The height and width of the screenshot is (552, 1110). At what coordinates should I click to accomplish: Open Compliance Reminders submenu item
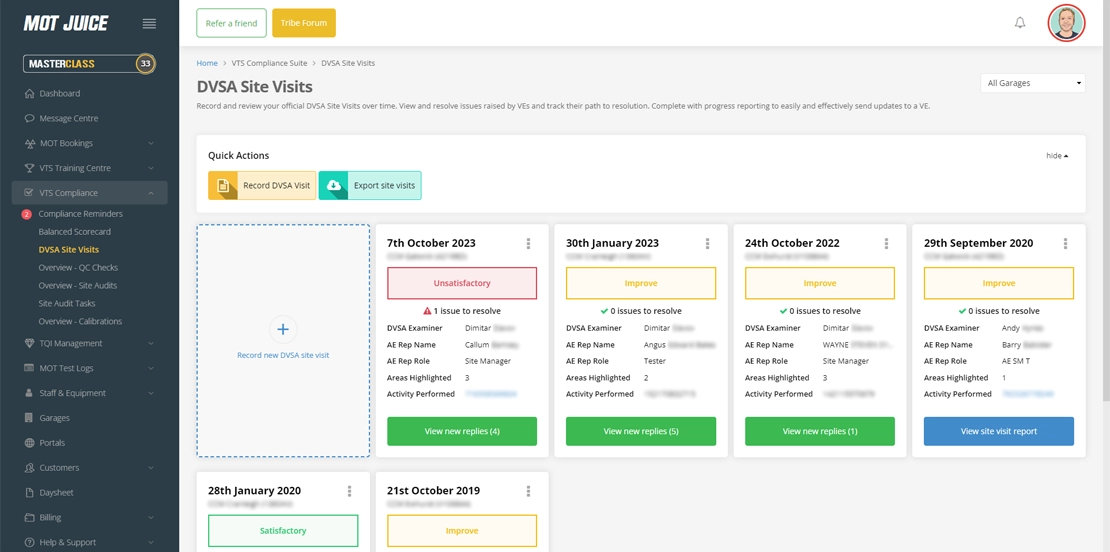[80, 214]
